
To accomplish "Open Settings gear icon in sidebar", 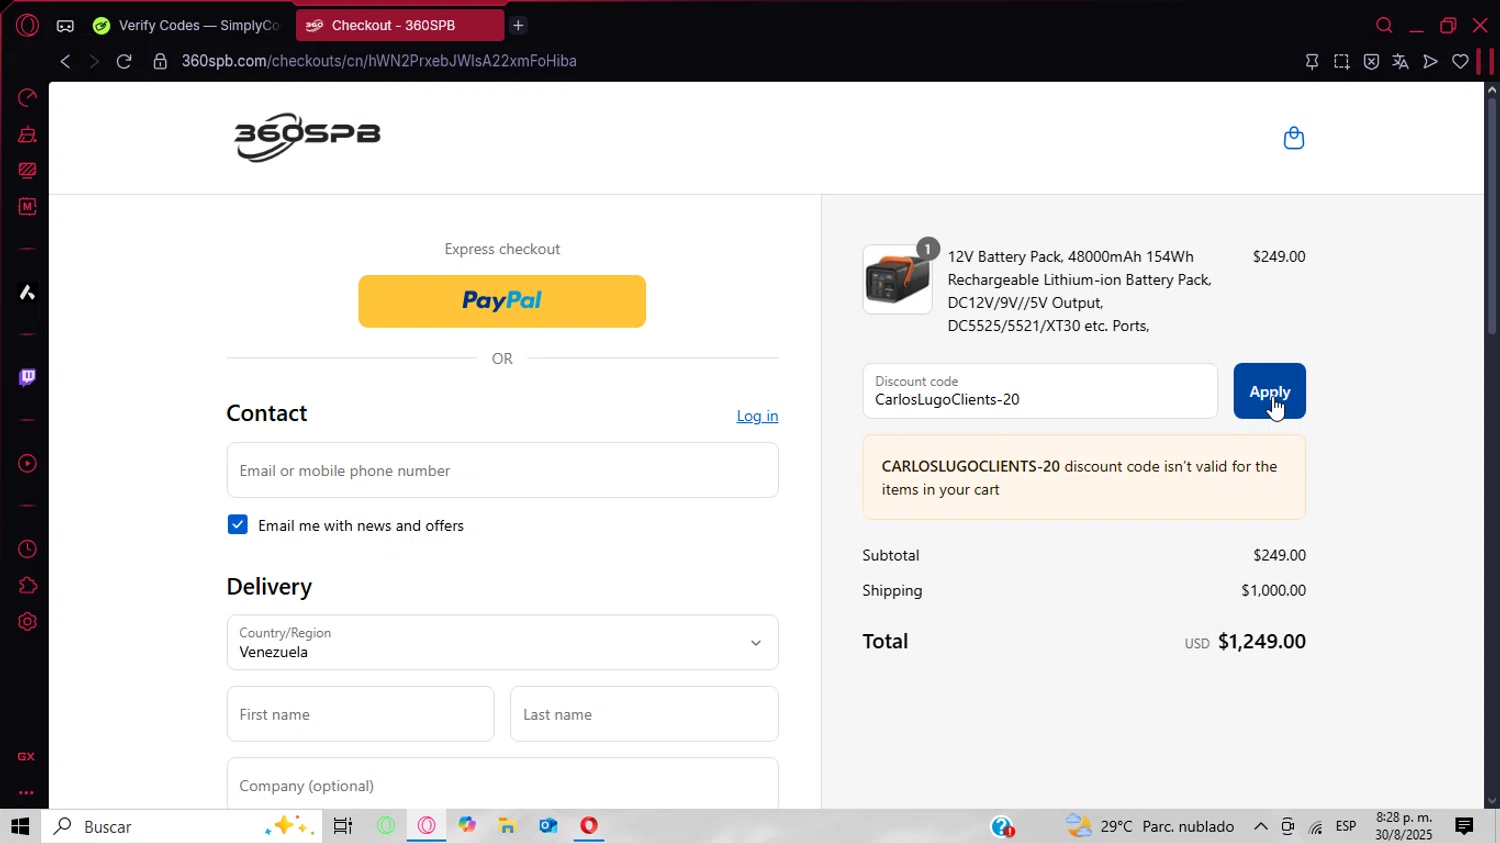I will pos(27,621).
